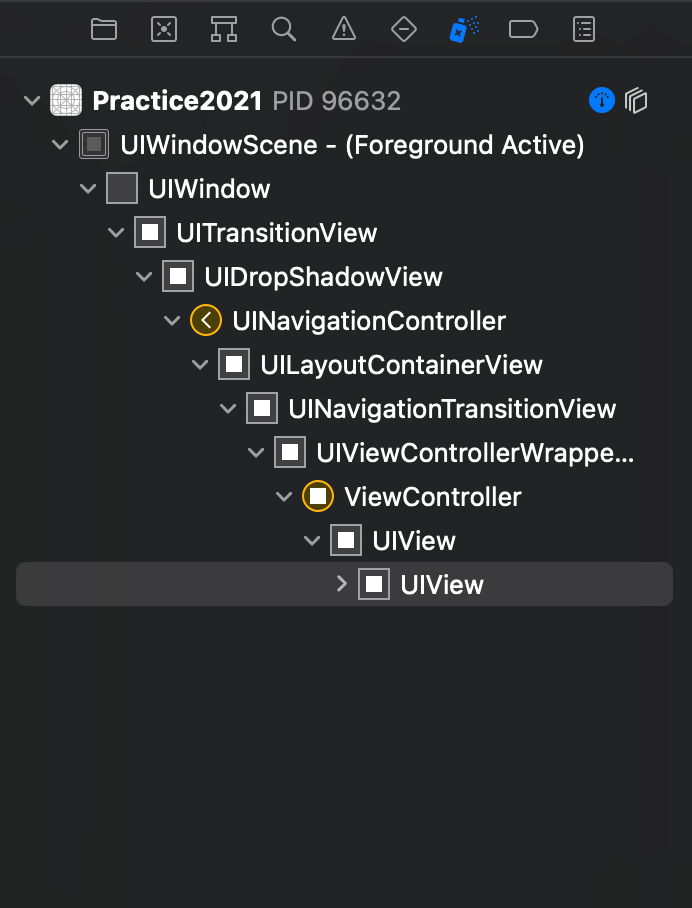This screenshot has height=908, width=692.
Task: Collapse the UIWindowScene disclosure chevron
Action: 60,145
